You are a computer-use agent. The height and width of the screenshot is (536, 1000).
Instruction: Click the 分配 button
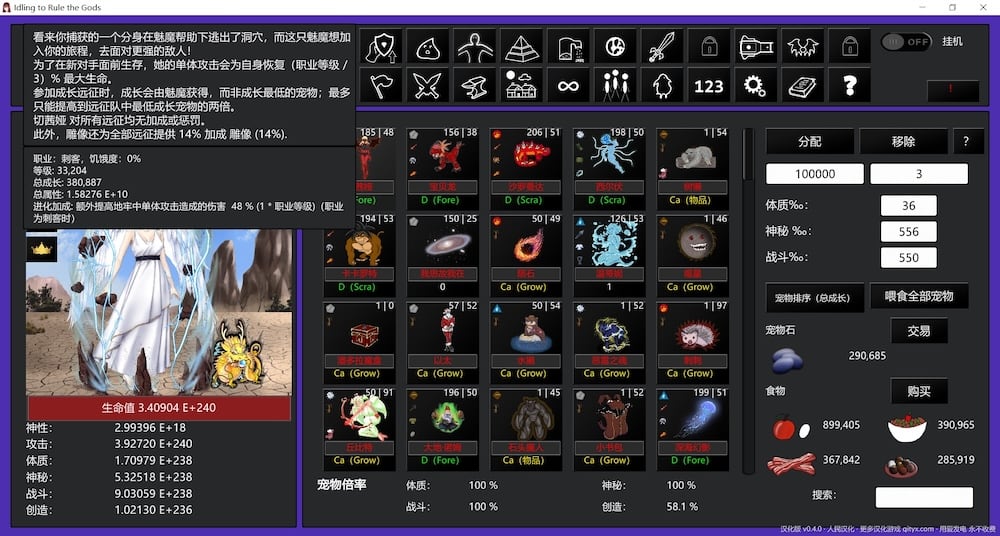pos(809,141)
